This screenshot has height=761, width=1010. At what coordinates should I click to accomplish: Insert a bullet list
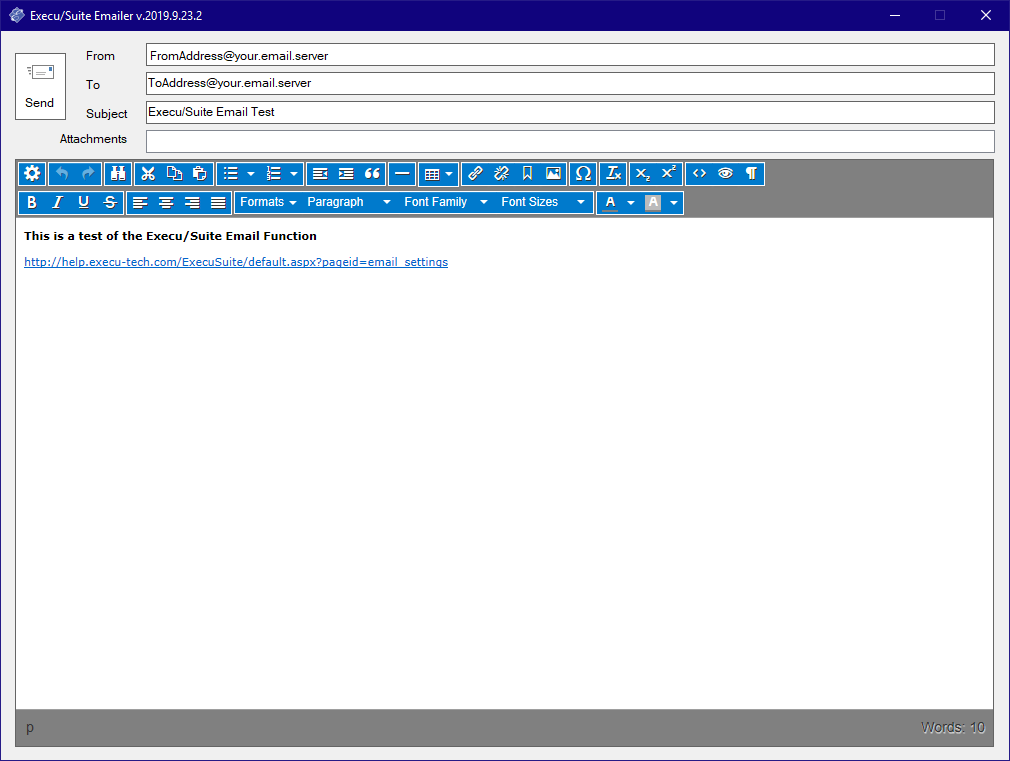coord(231,173)
